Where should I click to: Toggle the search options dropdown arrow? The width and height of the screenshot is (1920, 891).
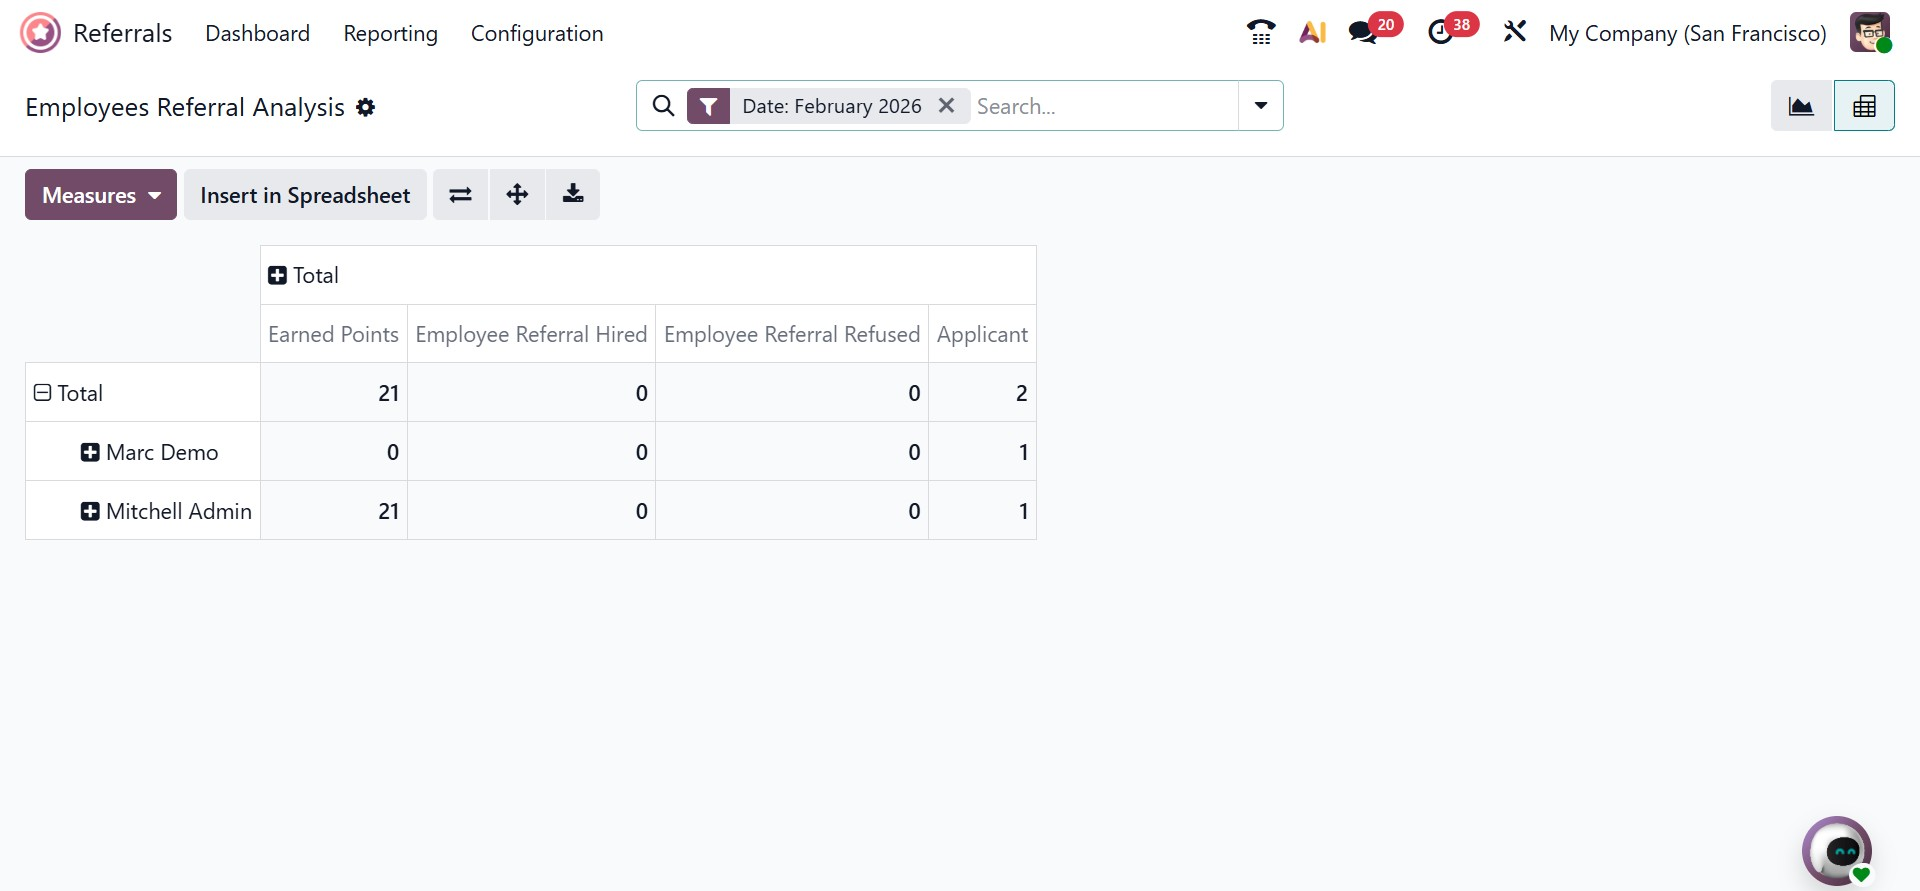pyautogui.click(x=1261, y=106)
